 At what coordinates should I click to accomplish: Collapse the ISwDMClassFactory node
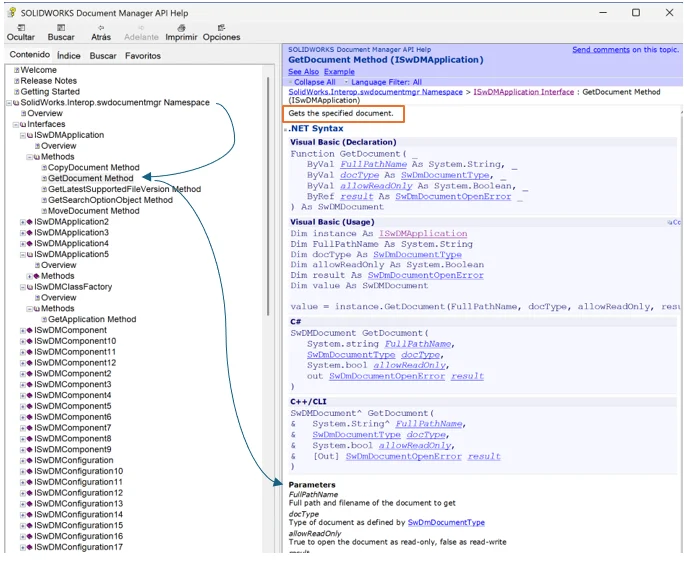[23, 287]
